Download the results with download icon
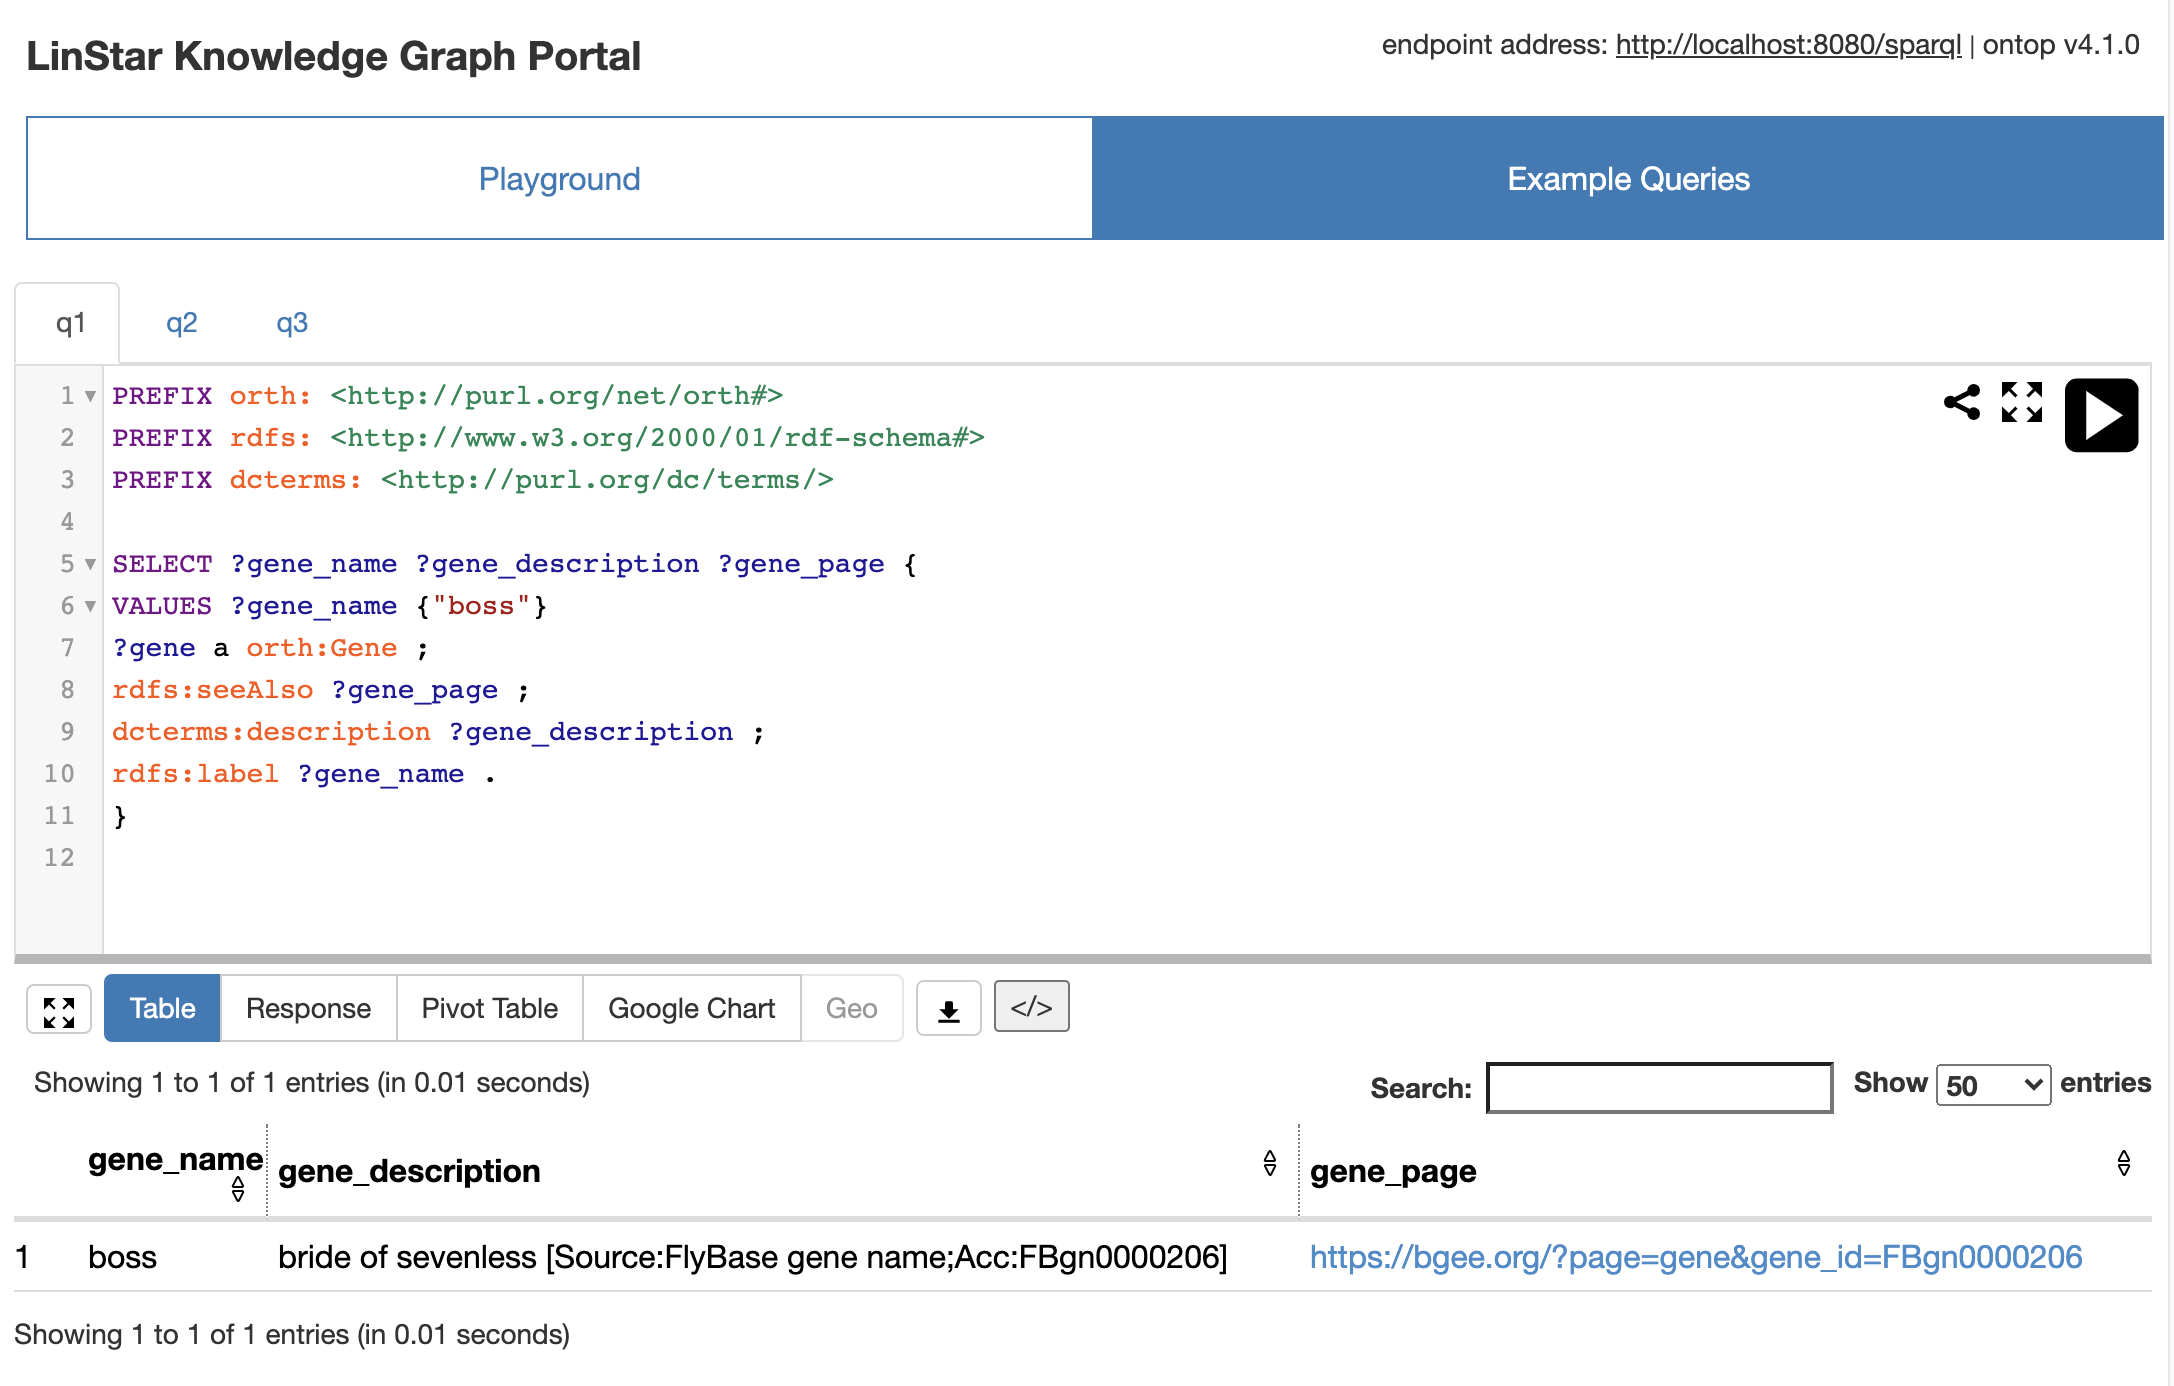 pyautogui.click(x=948, y=1010)
